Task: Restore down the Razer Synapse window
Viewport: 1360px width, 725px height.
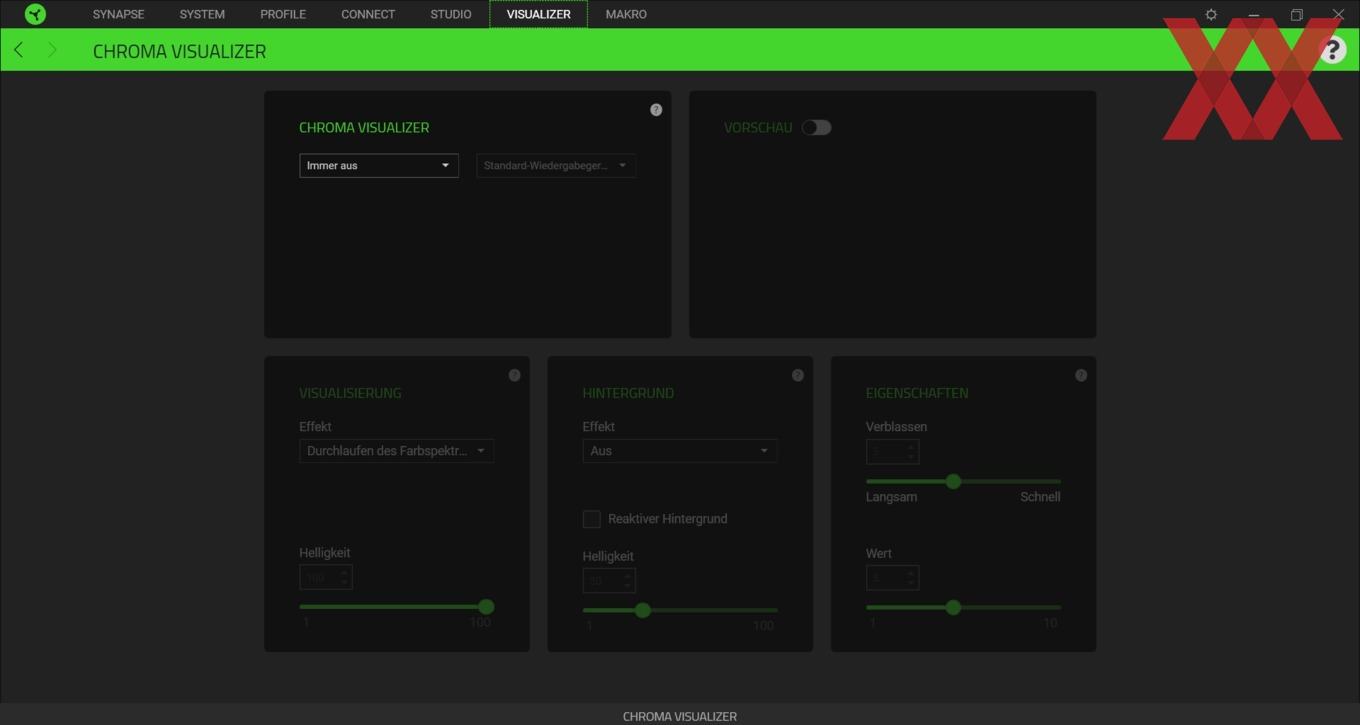Action: coord(1296,14)
